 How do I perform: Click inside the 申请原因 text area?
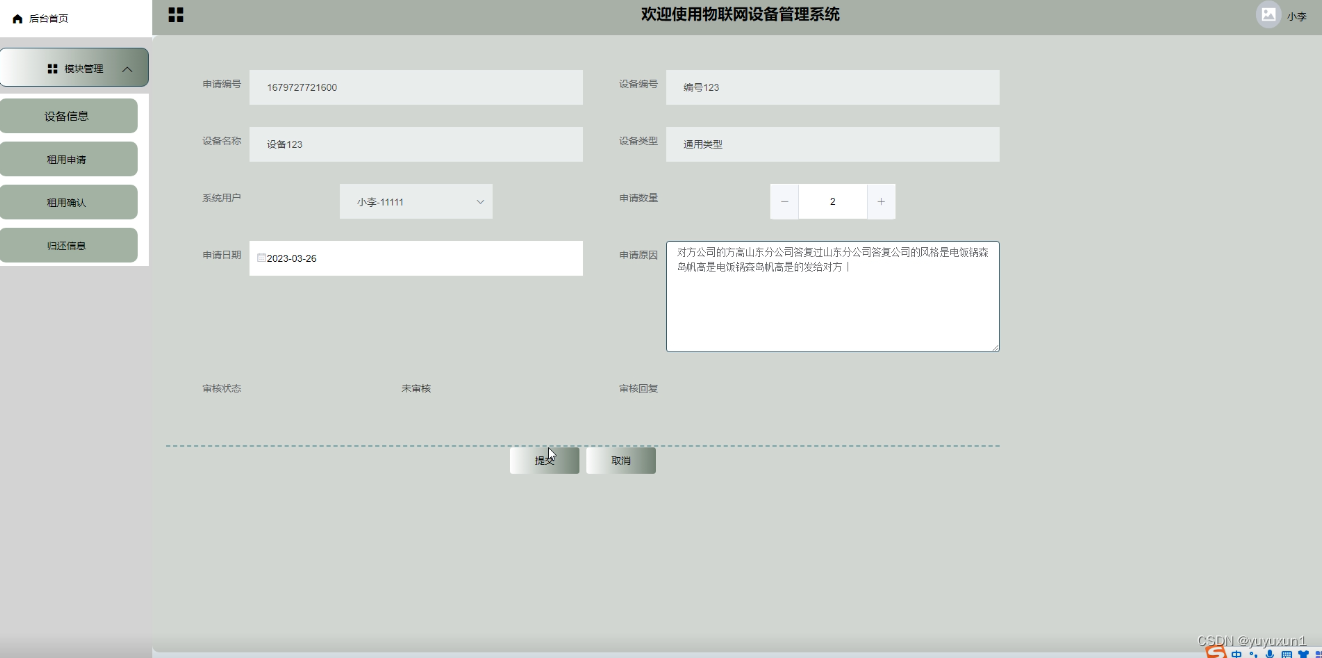tap(832, 295)
